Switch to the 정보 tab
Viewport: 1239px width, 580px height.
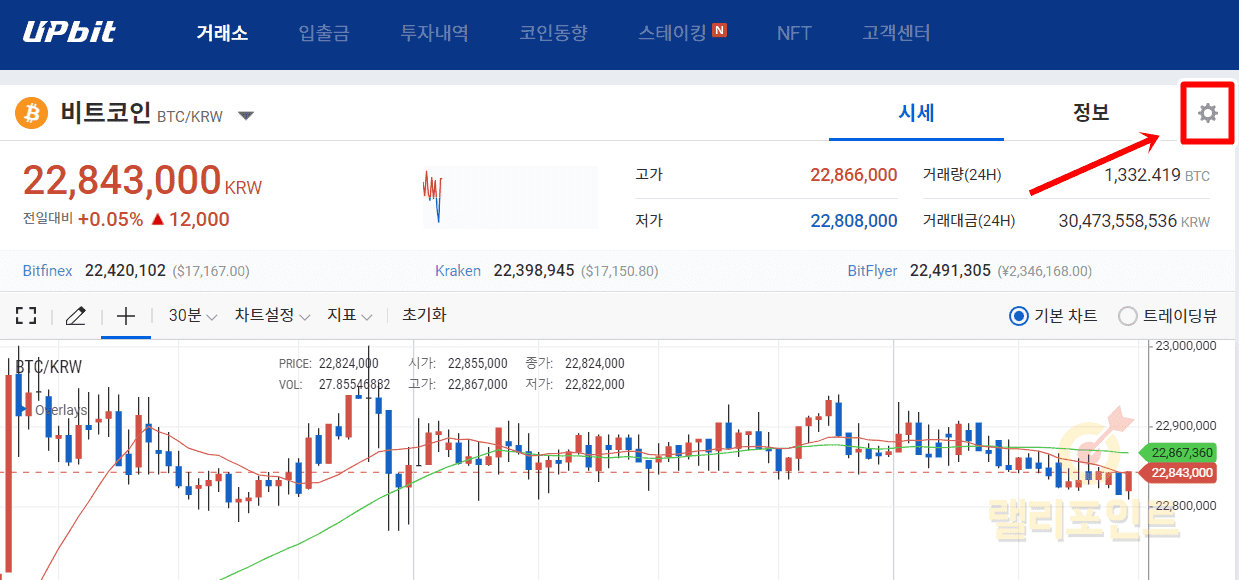pos(1090,112)
